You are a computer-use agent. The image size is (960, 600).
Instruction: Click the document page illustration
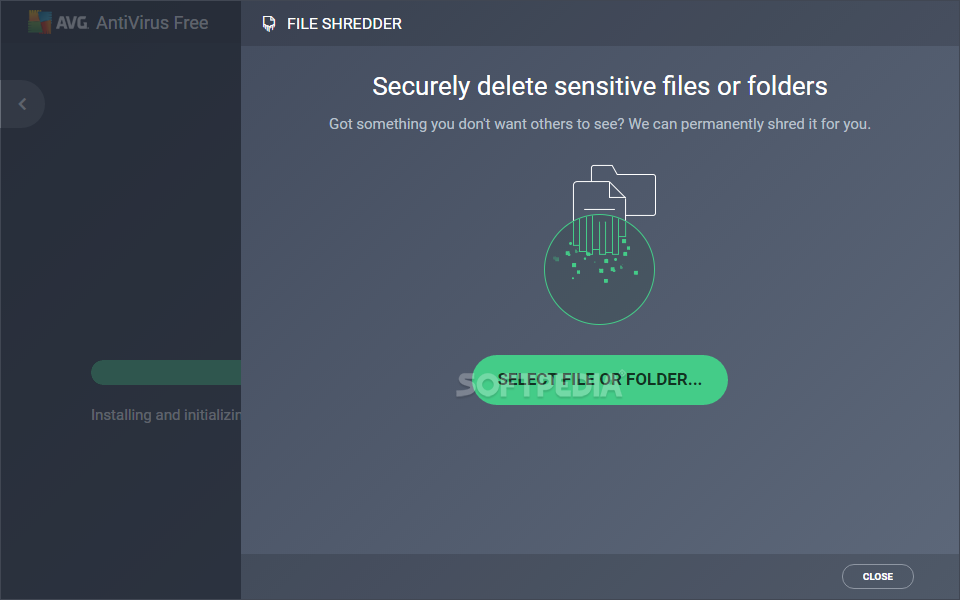(597, 198)
